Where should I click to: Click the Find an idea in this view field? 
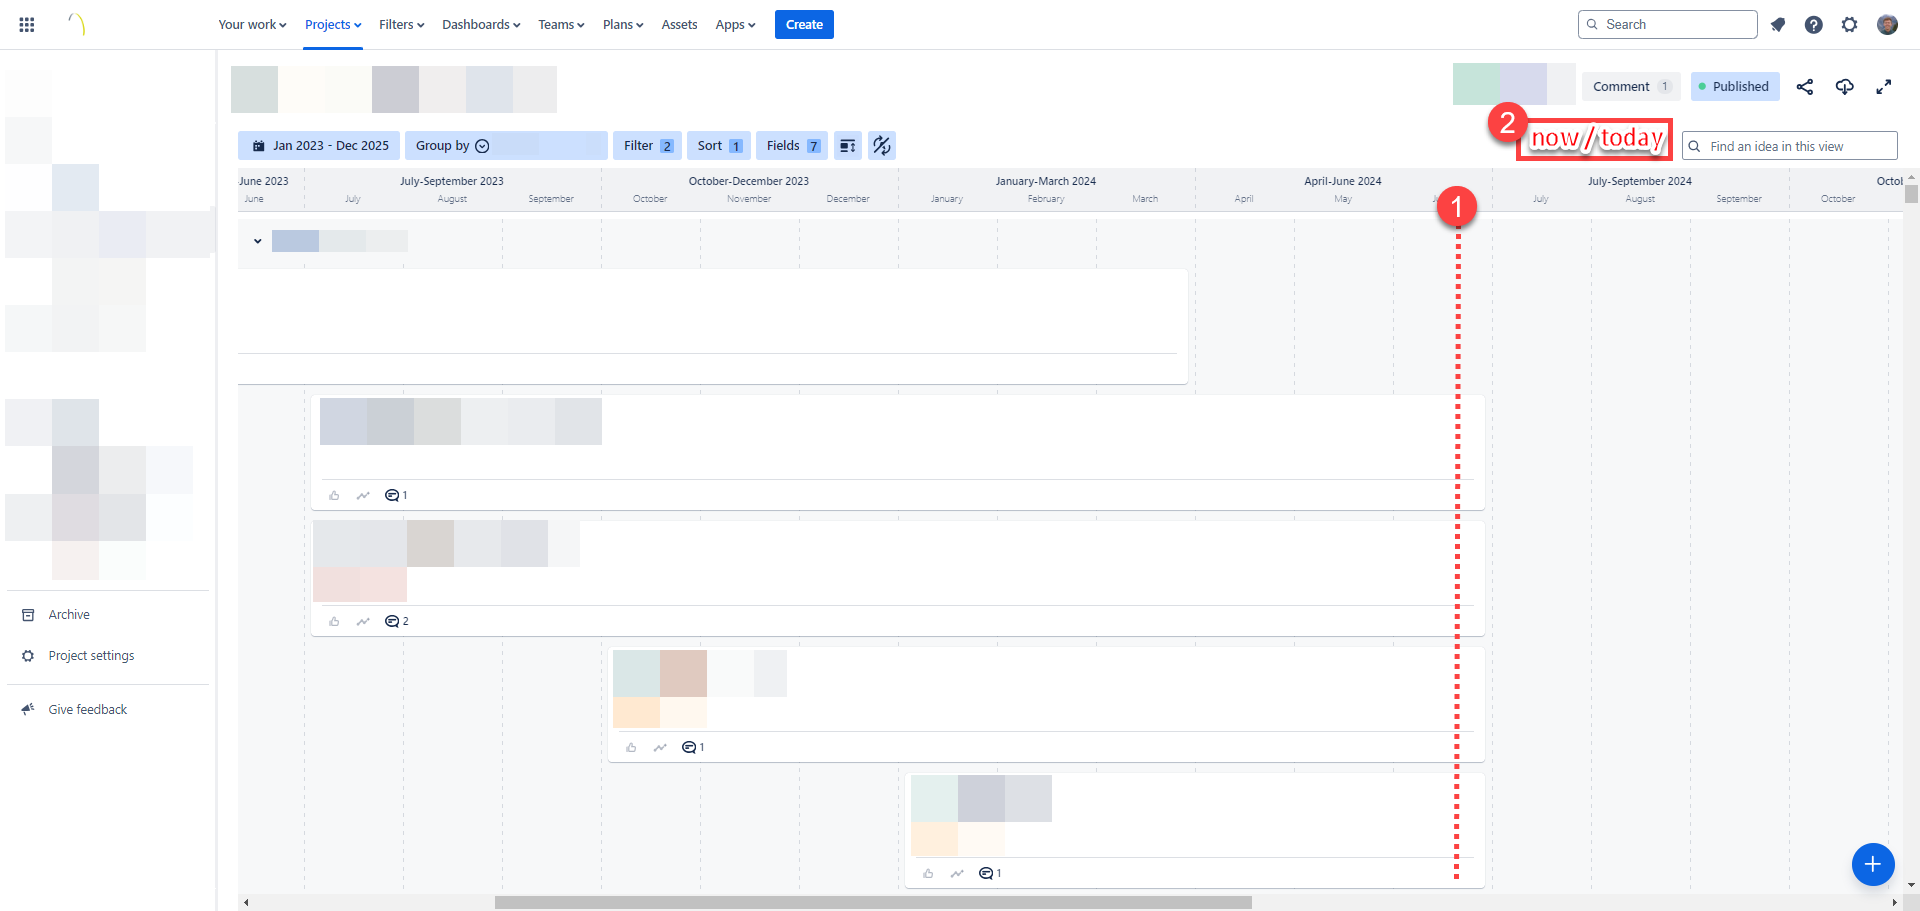(1789, 146)
